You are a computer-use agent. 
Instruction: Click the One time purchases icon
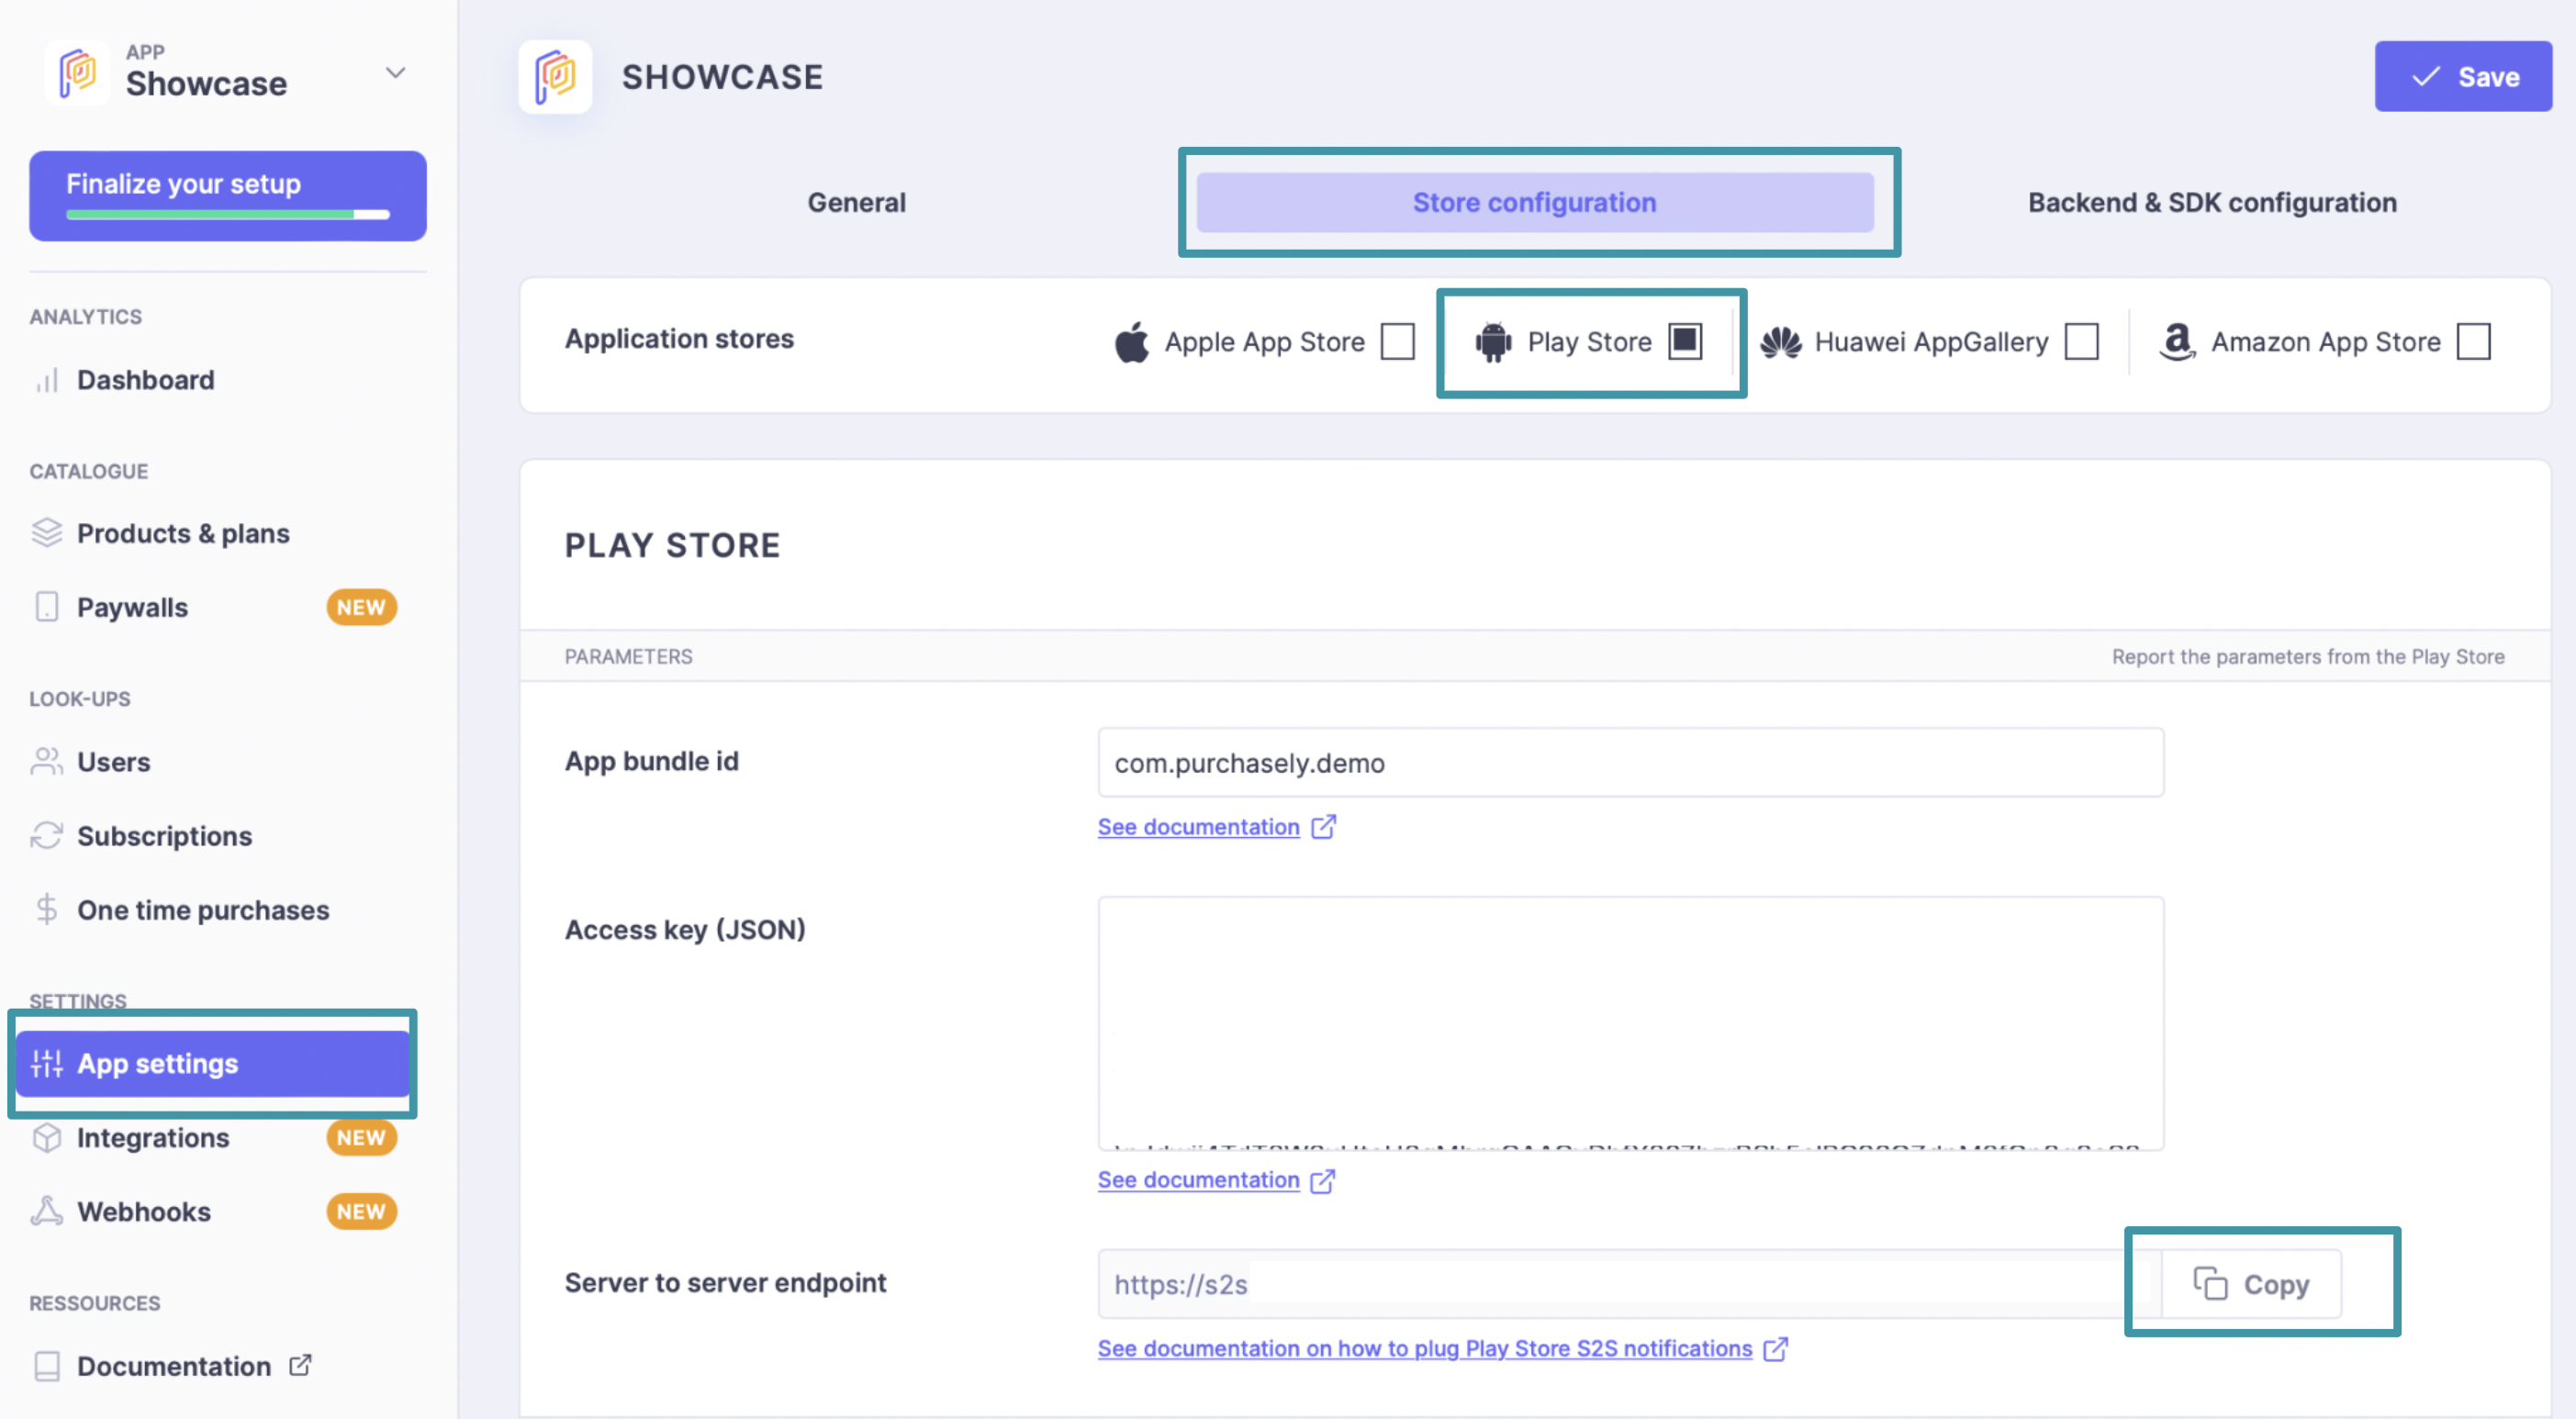47,911
